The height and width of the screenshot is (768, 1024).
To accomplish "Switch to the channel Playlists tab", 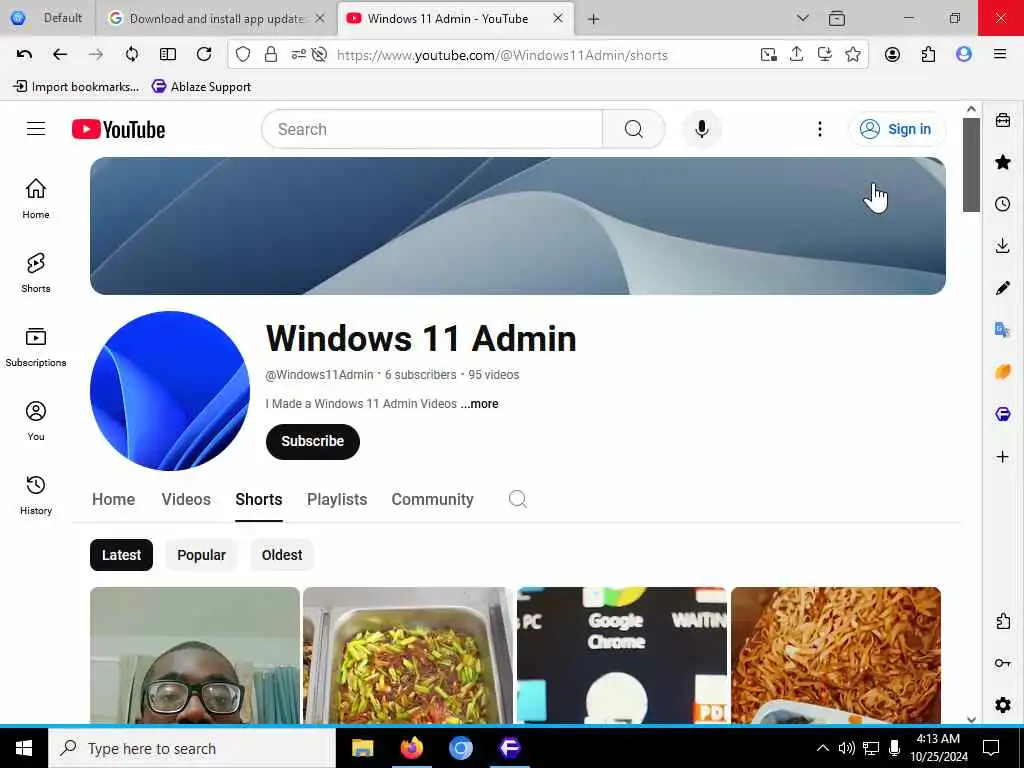I will click(337, 499).
